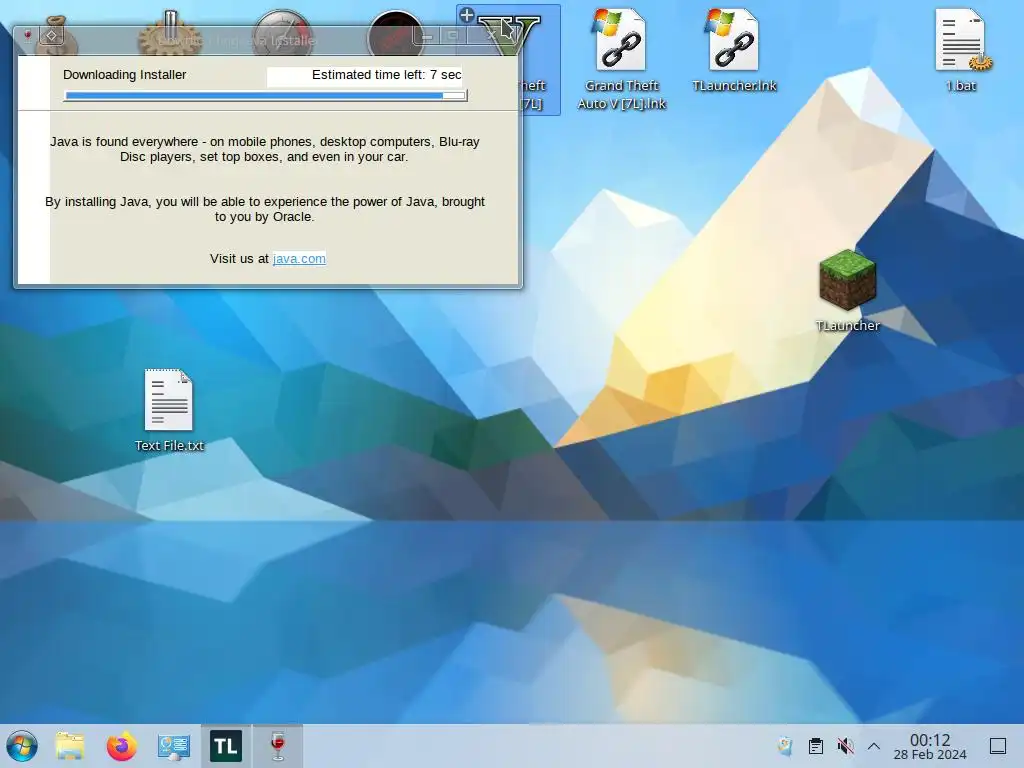Screen dimensions: 1024x768
Task: Click the "Estimated time left: 7 sec" text
Action: click(x=387, y=75)
